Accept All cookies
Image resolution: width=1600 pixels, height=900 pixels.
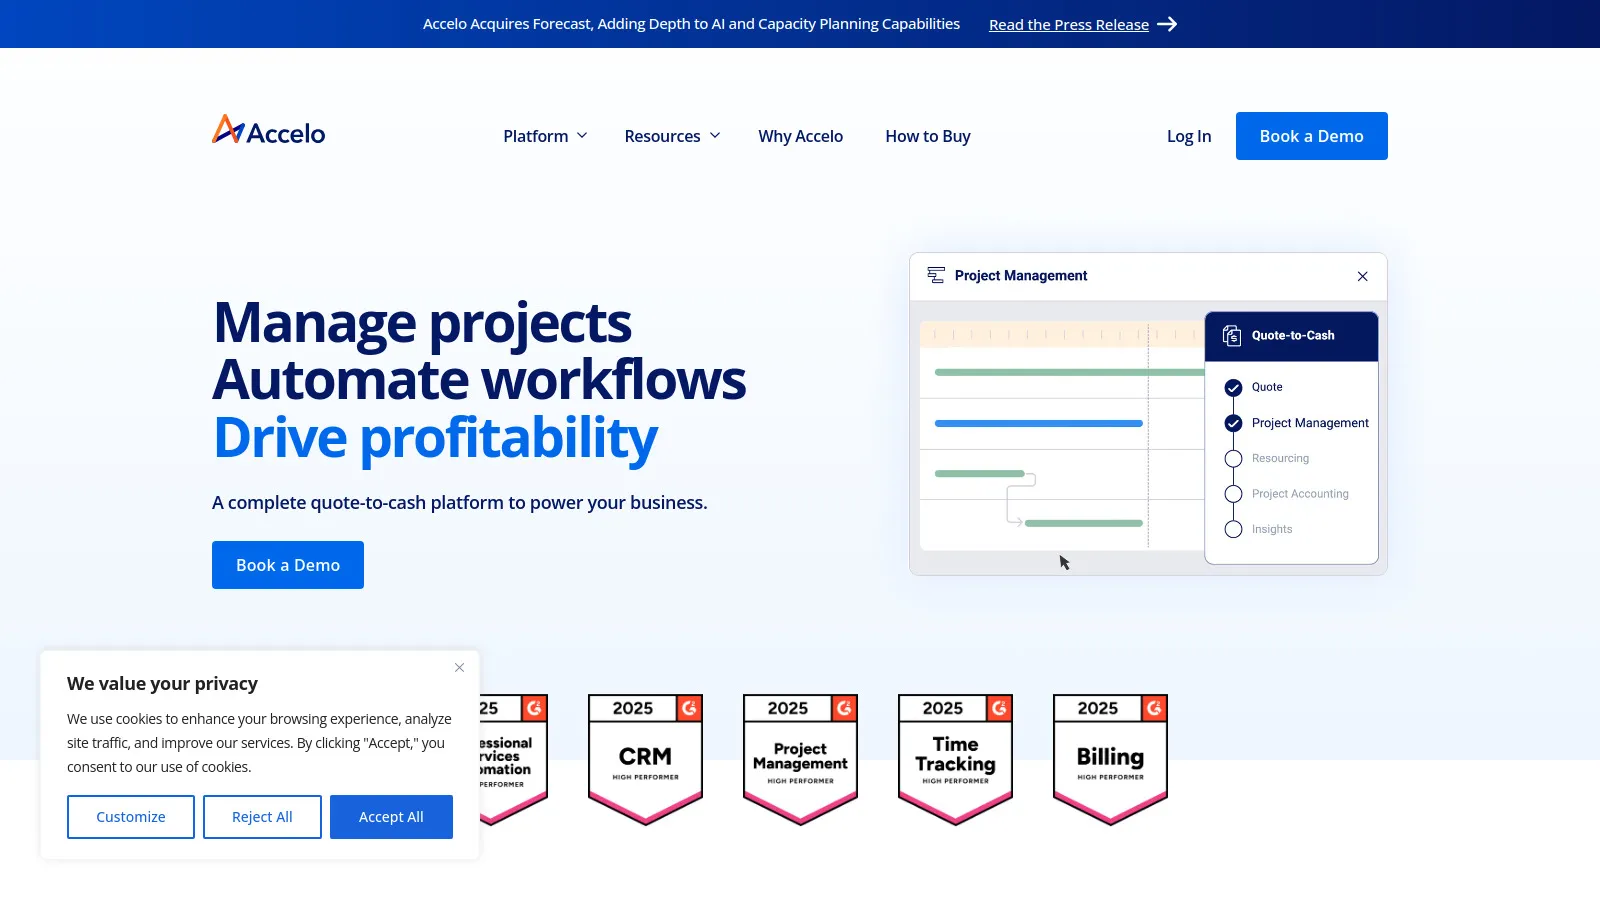coord(391,816)
